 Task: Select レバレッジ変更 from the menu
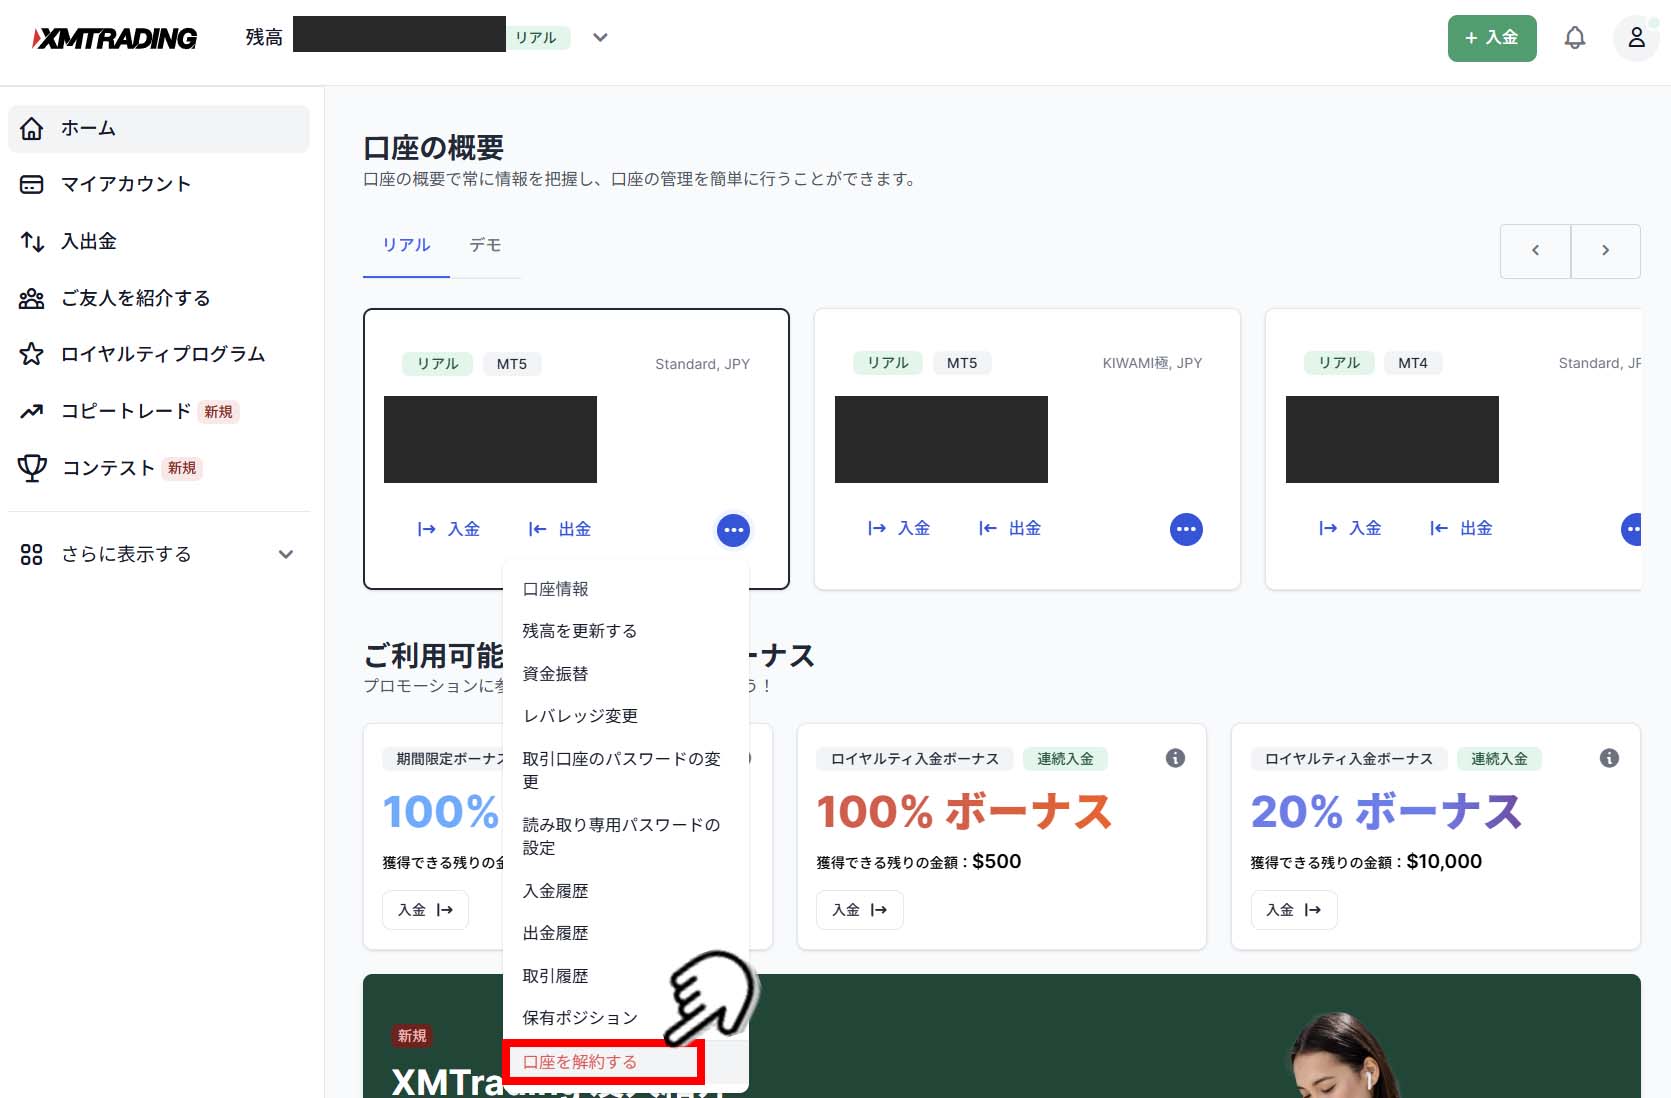(x=626, y=716)
